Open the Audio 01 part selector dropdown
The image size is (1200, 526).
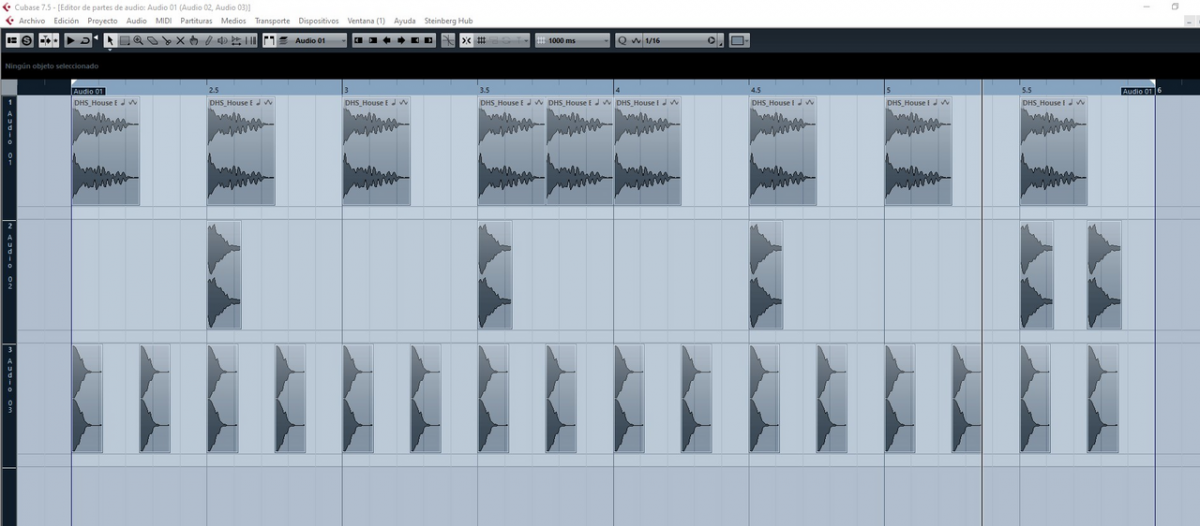pos(319,40)
